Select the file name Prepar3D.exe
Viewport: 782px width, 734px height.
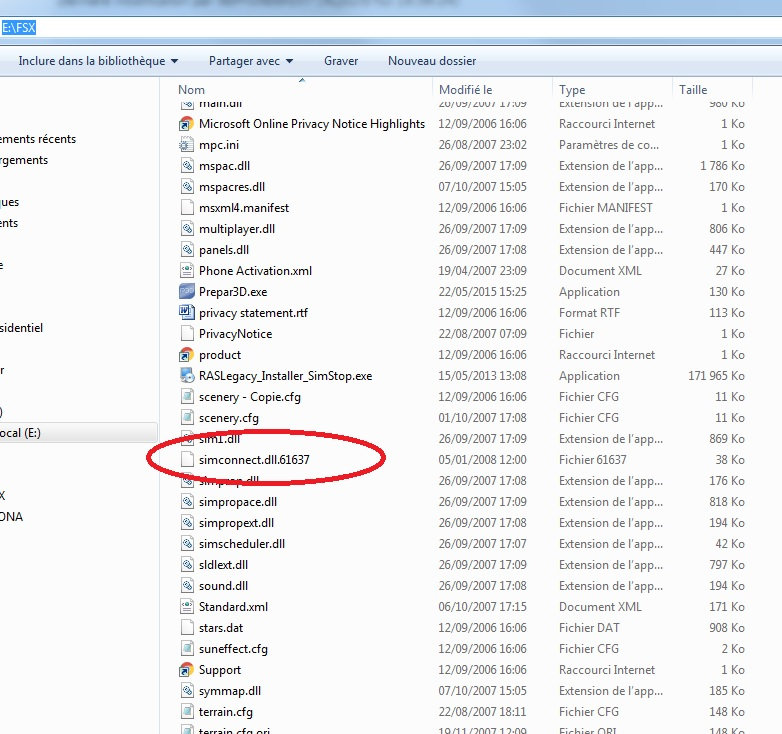(233, 292)
